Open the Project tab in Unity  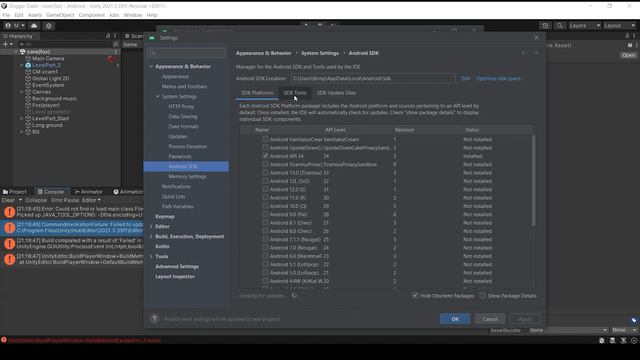[14, 191]
